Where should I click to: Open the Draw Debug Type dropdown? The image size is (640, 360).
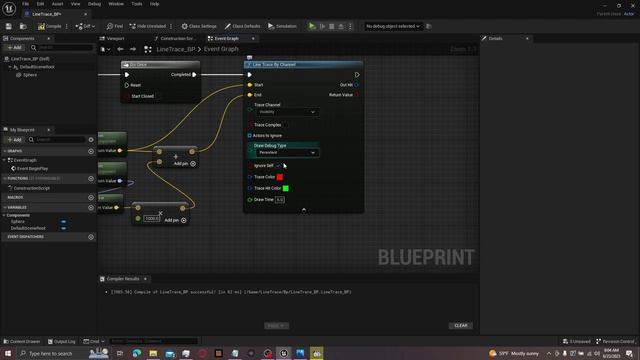[287, 153]
